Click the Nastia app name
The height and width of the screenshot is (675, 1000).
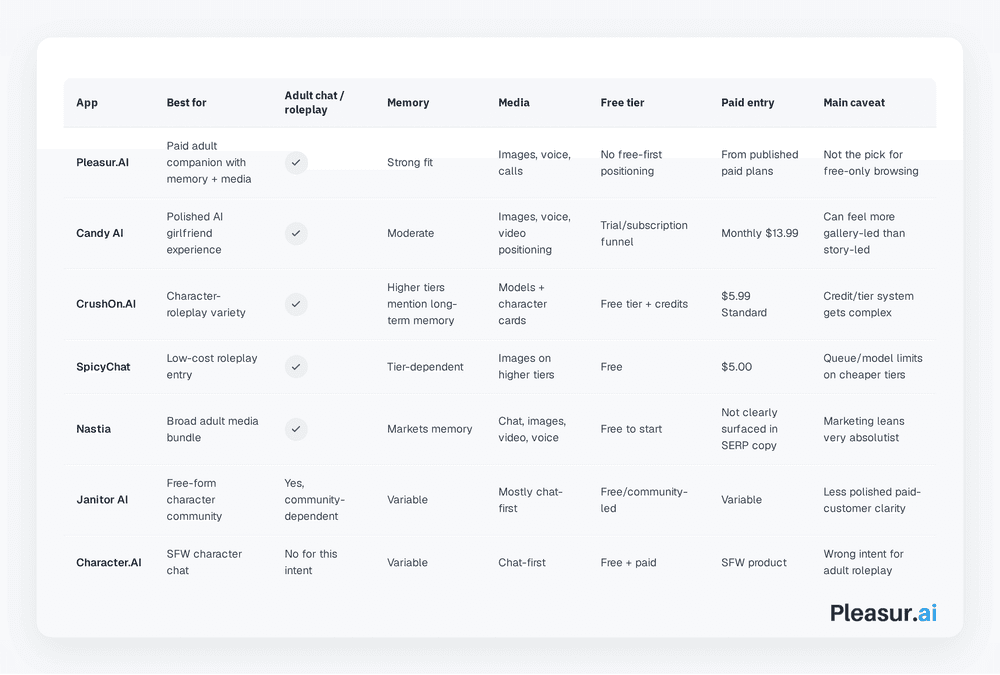93,429
